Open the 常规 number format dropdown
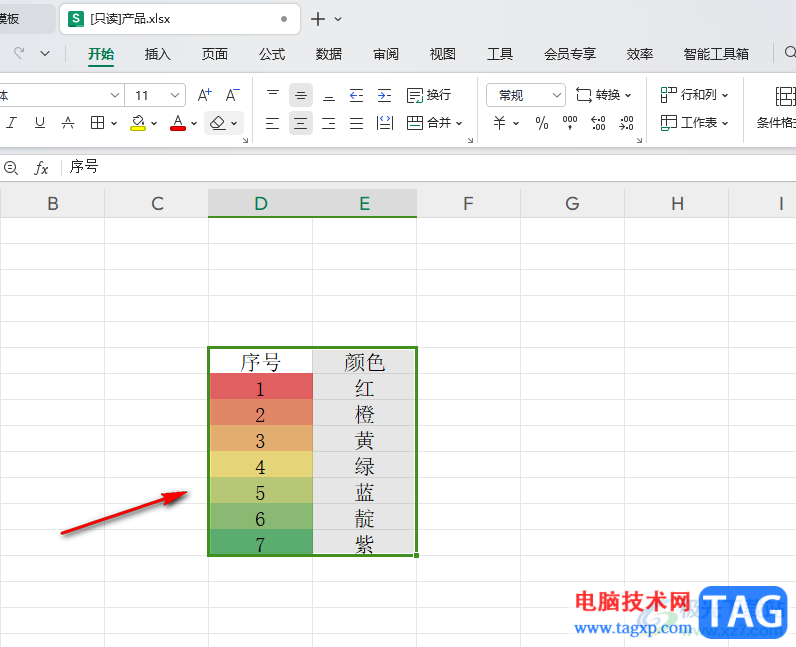This screenshot has width=796, height=647. [x=526, y=95]
